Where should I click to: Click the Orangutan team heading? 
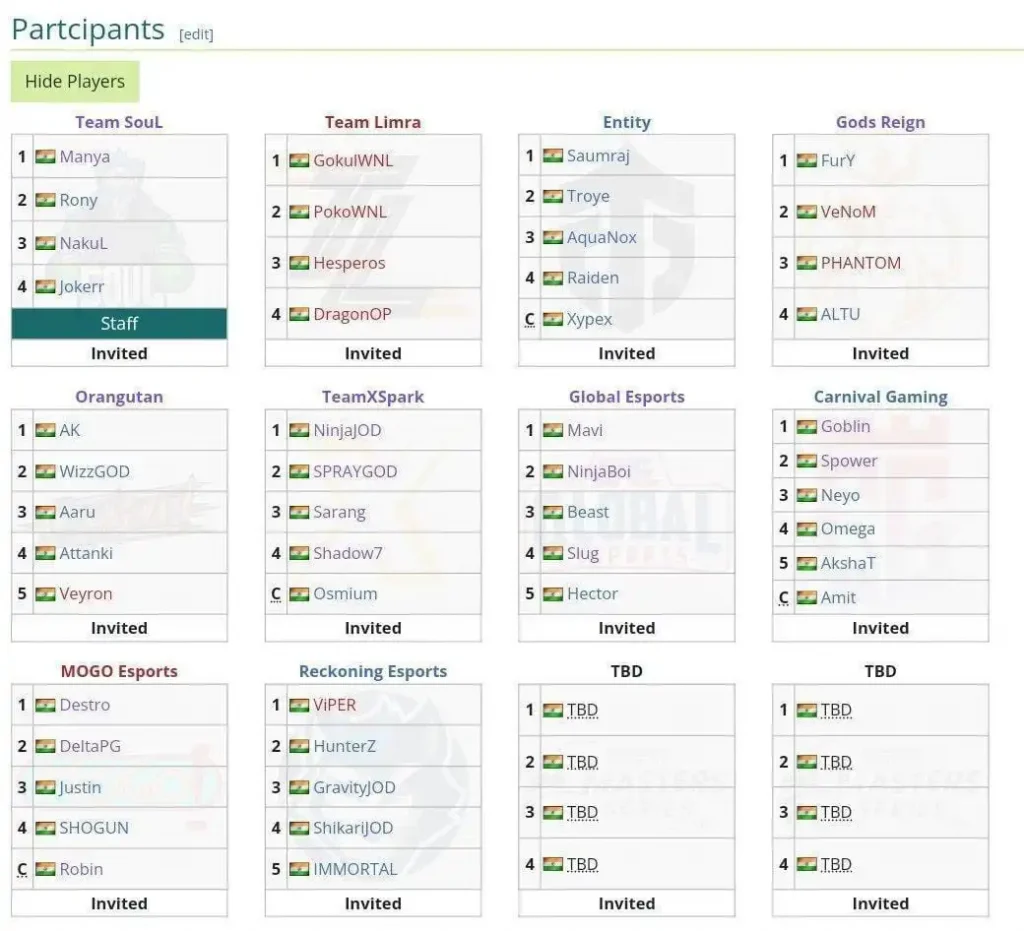[x=118, y=396]
